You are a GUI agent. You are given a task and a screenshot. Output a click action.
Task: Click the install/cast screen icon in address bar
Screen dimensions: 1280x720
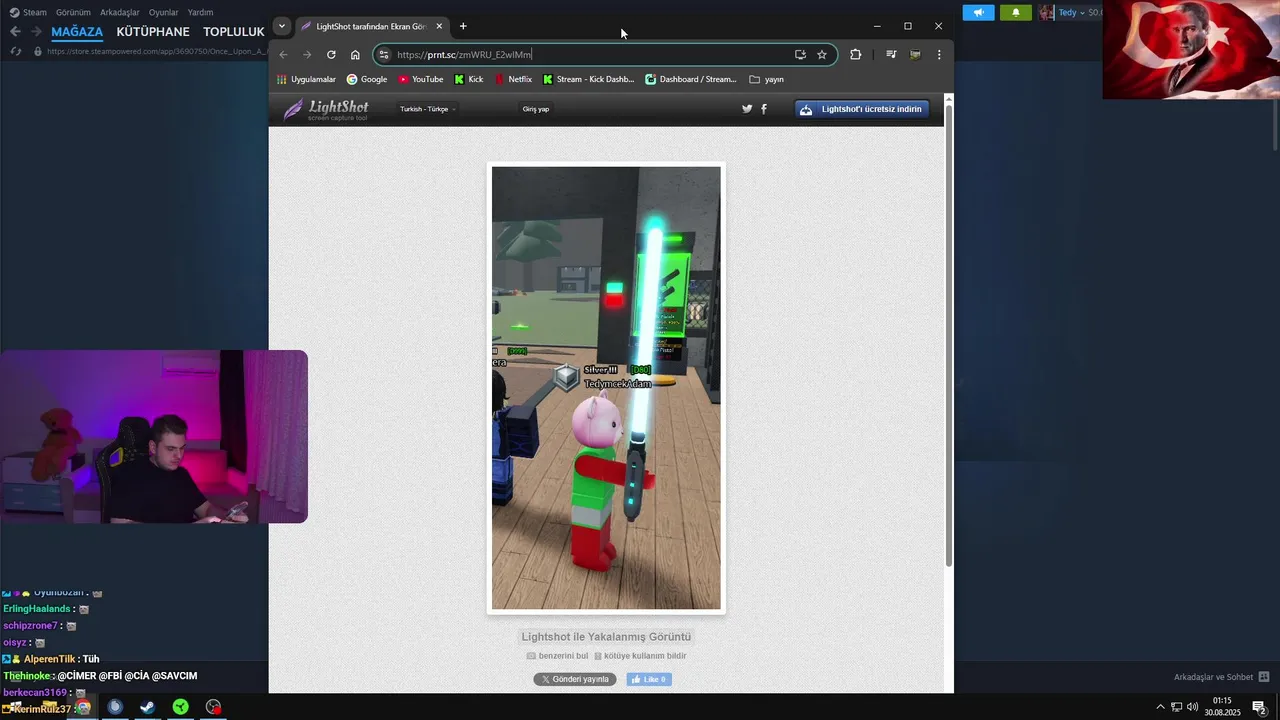[800, 55]
